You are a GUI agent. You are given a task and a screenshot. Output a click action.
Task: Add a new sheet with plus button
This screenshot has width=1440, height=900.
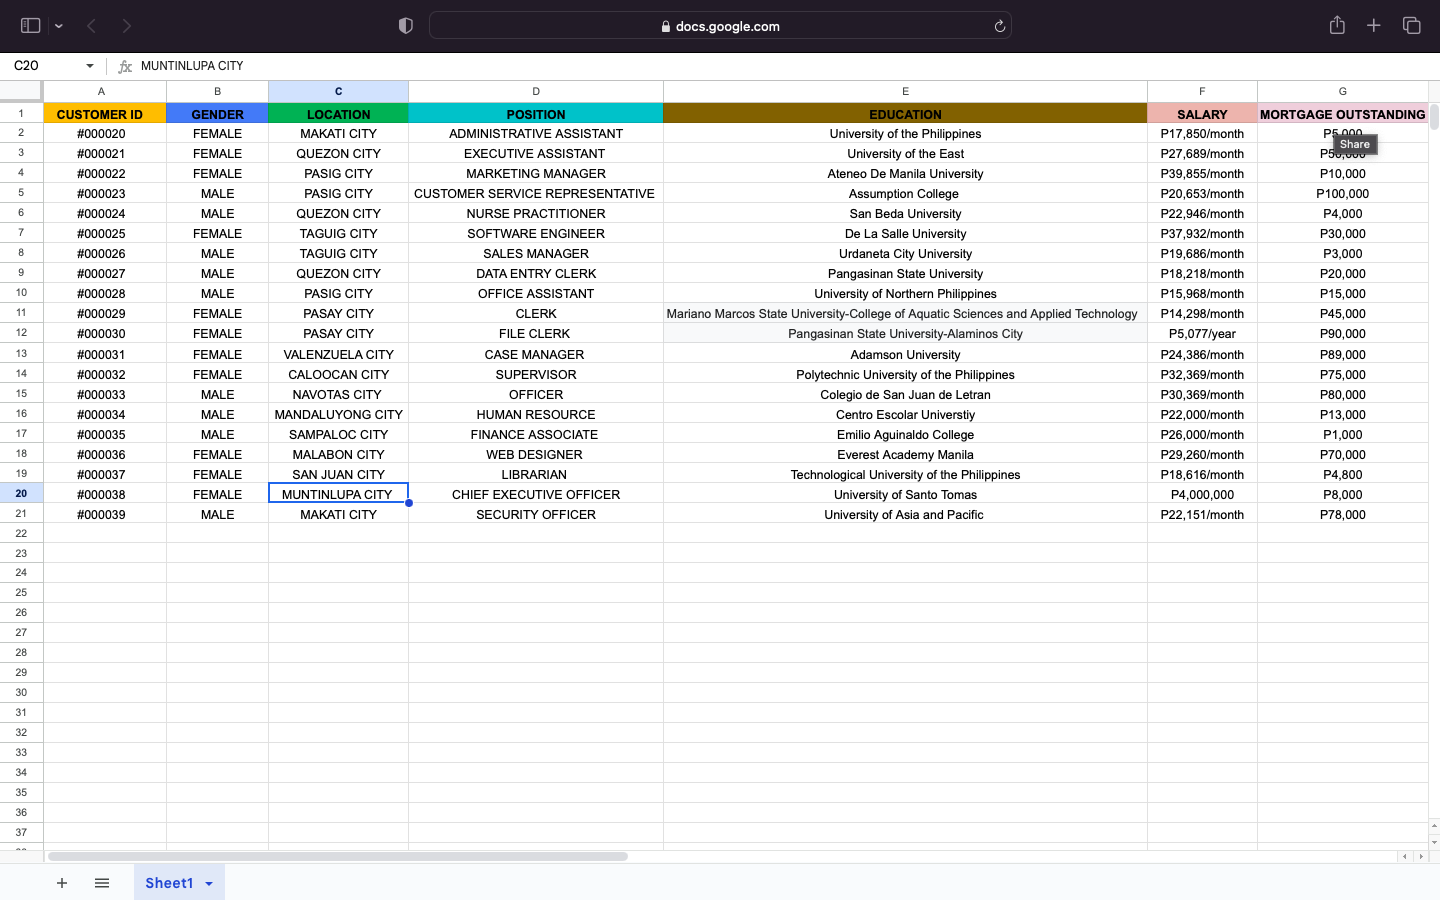coord(62,883)
